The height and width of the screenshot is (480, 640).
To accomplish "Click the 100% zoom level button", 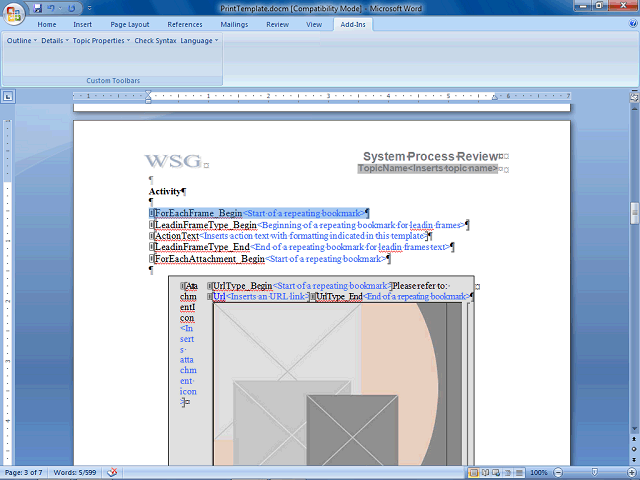I will coord(538,473).
